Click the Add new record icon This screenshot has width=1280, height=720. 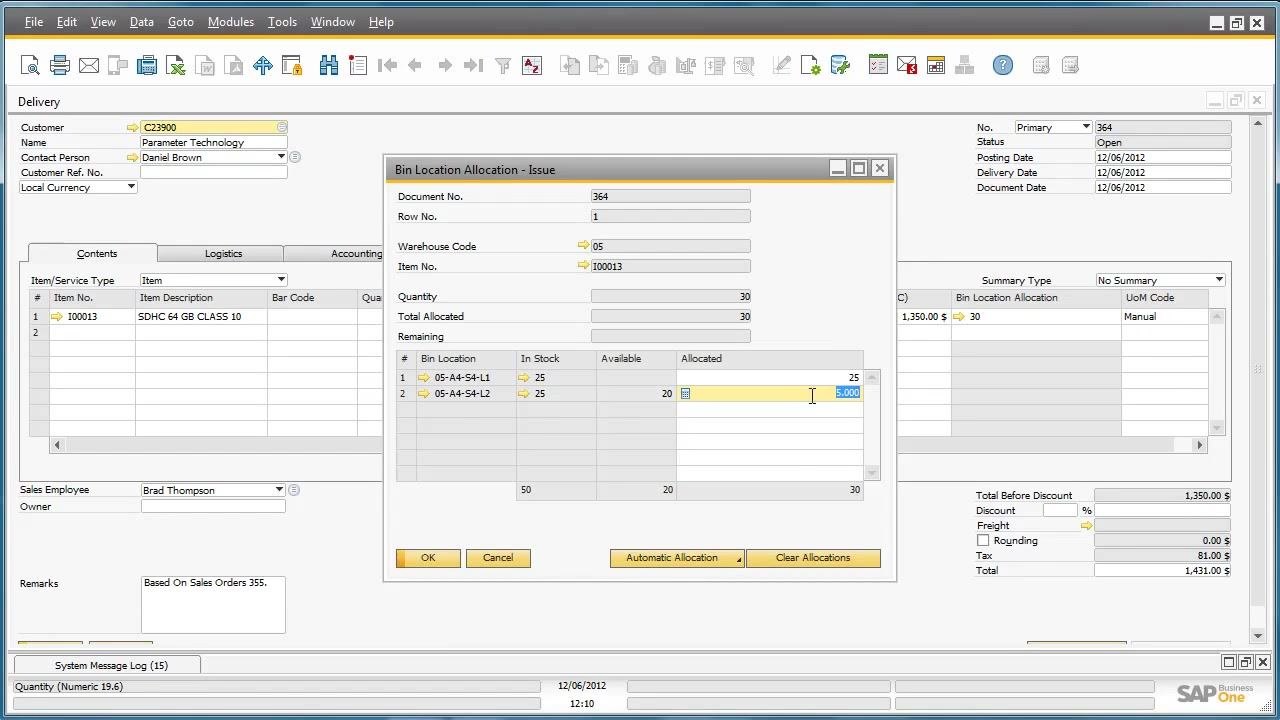[x=358, y=66]
